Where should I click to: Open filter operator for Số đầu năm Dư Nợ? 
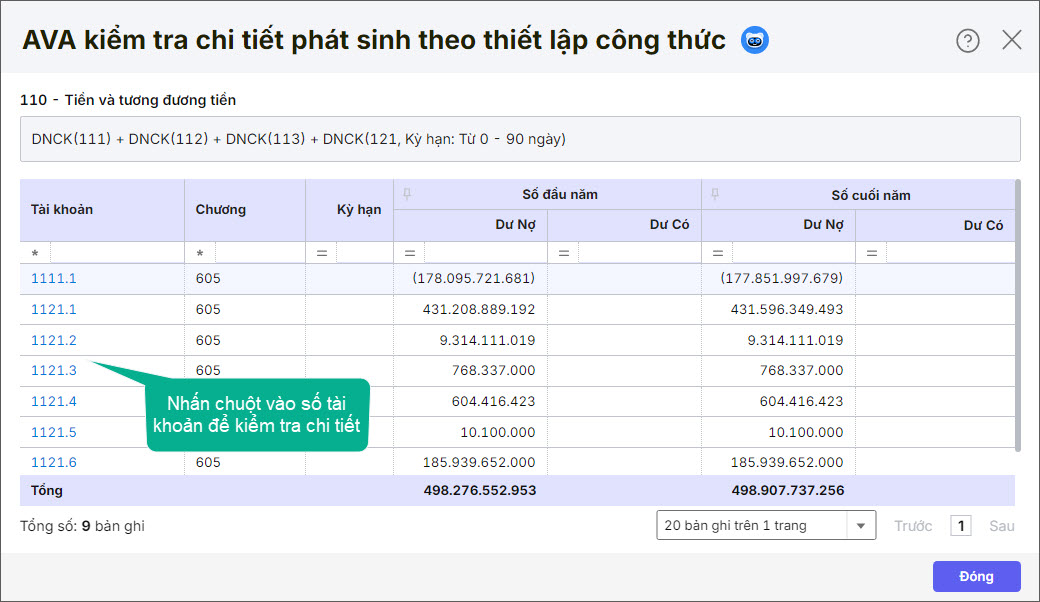click(x=410, y=254)
